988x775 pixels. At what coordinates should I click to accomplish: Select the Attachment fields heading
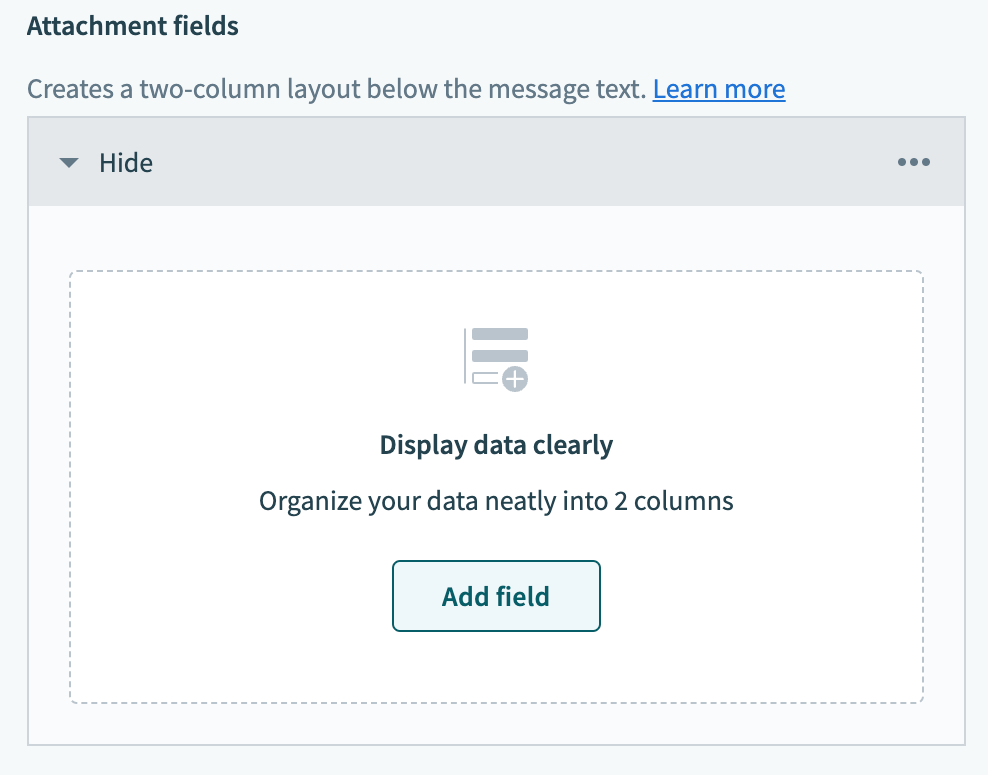[133, 25]
